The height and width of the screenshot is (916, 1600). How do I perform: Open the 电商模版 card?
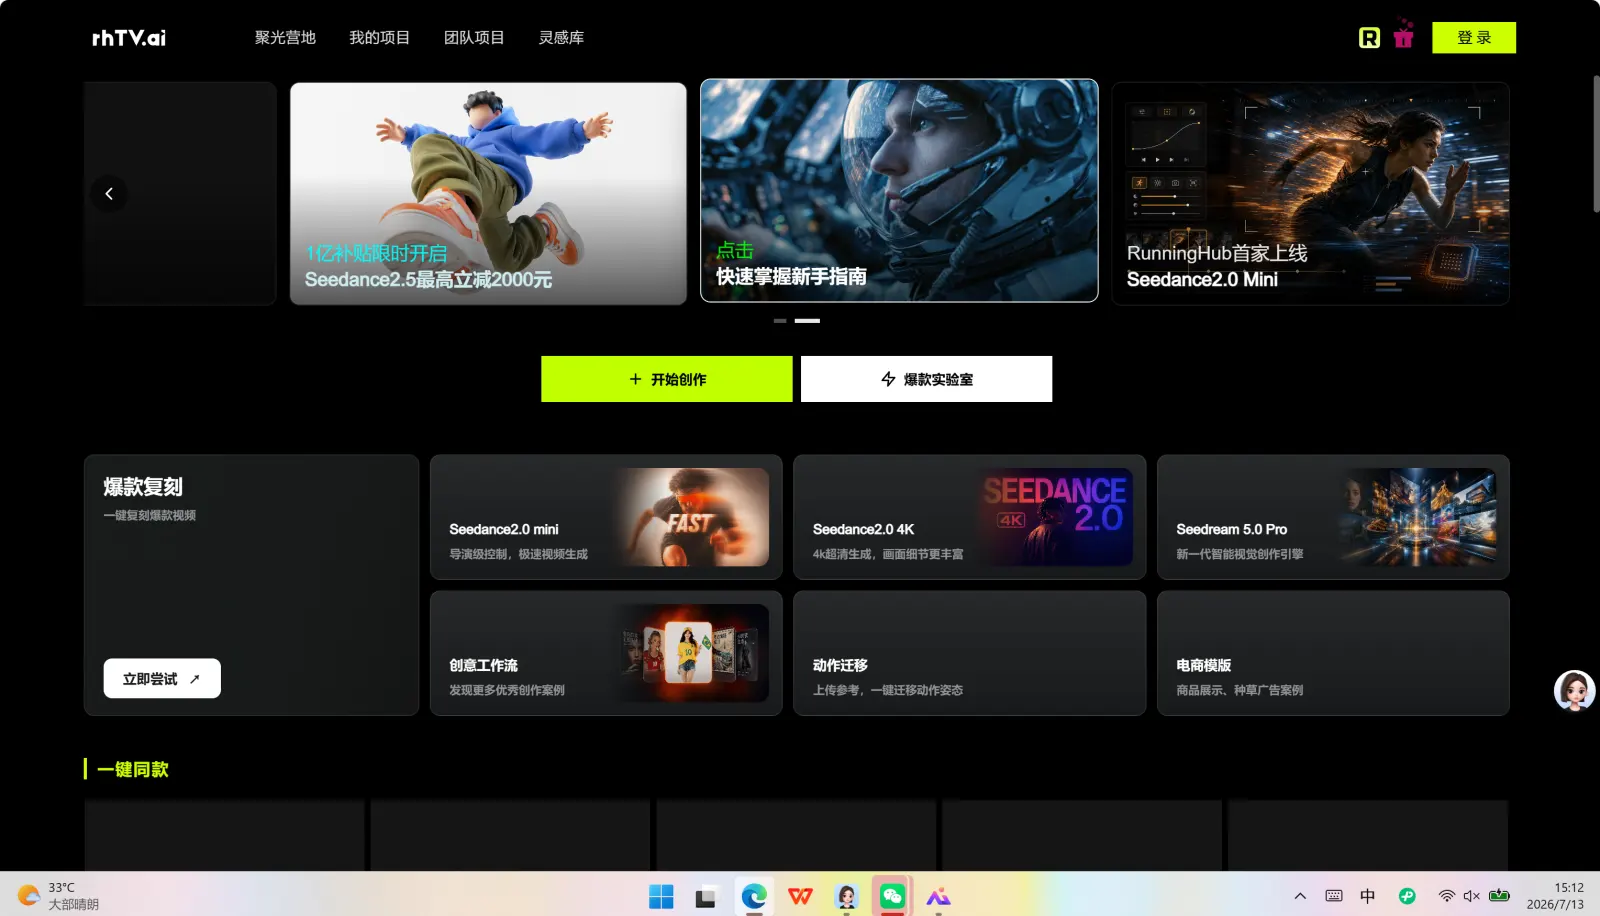[1333, 653]
